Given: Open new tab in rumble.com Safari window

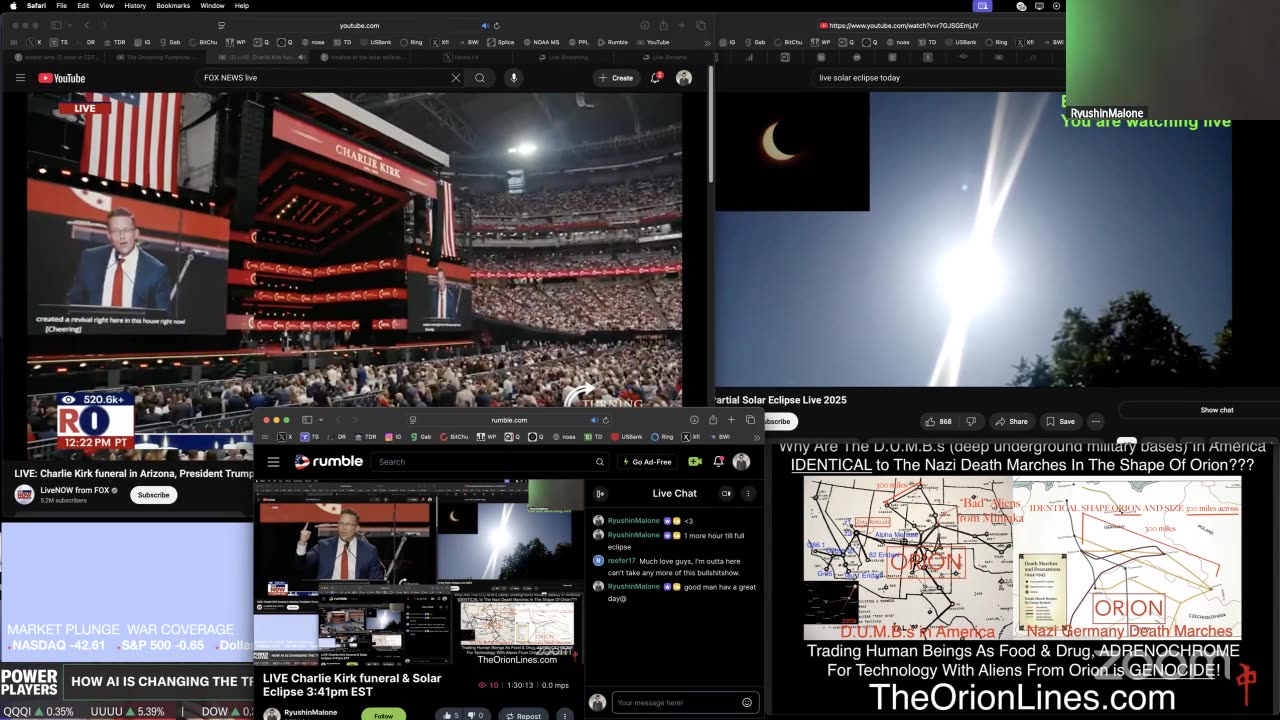Looking at the screenshot, I should tap(732, 420).
